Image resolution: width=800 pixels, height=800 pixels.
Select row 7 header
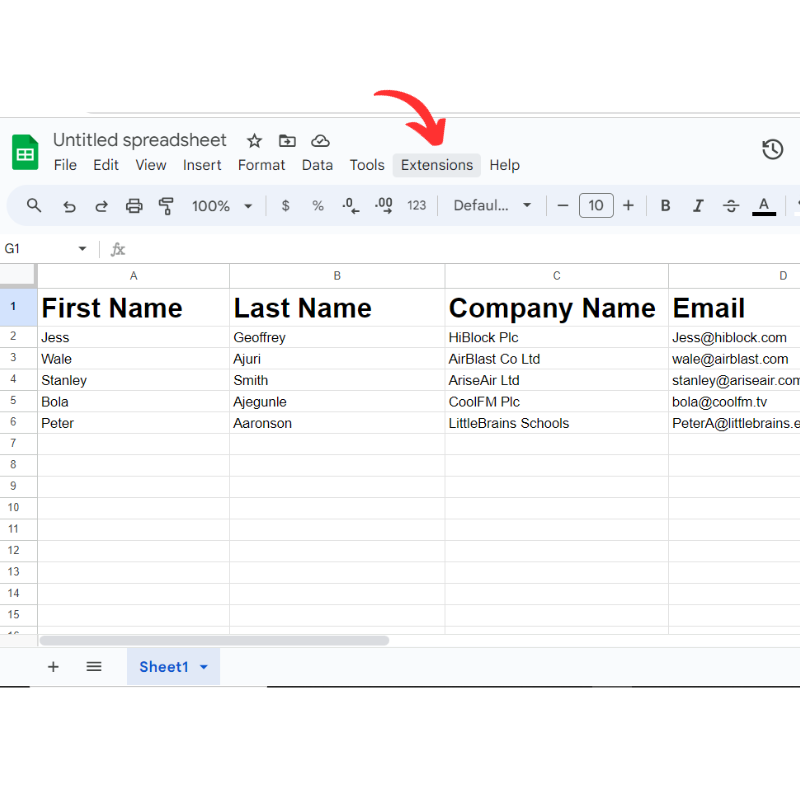click(18, 444)
